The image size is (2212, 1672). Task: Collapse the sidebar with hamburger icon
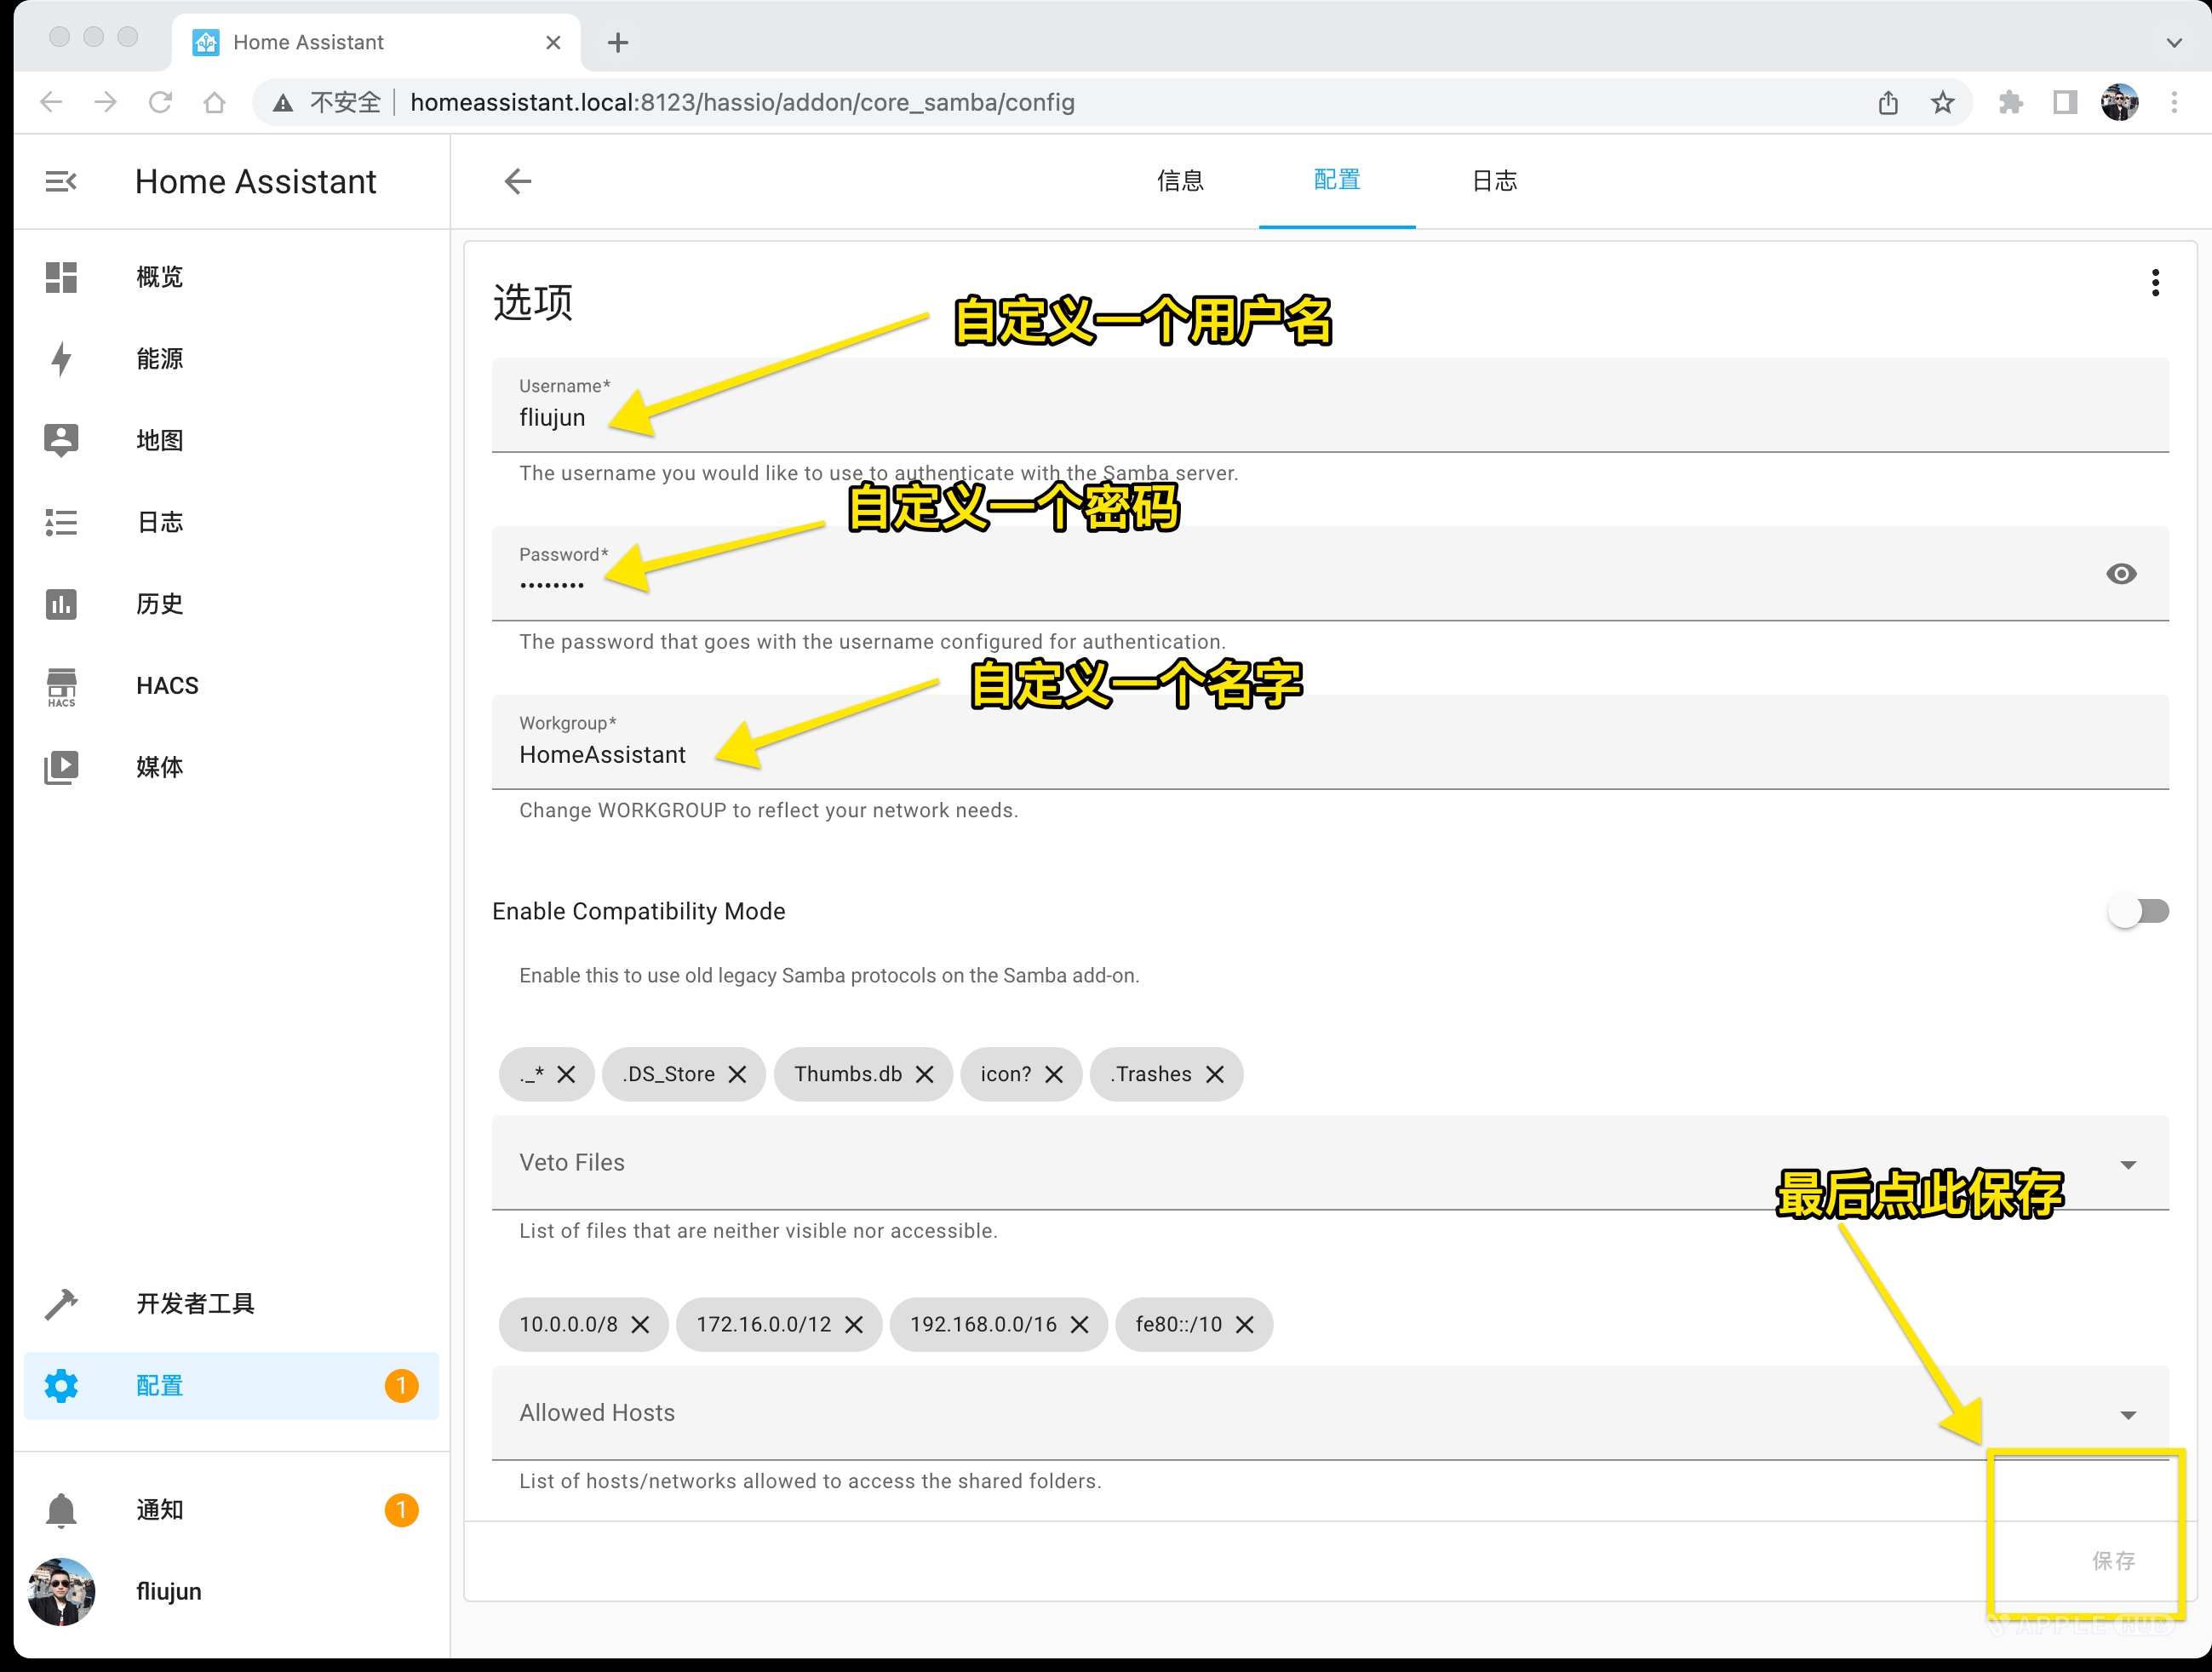pyautogui.click(x=61, y=181)
